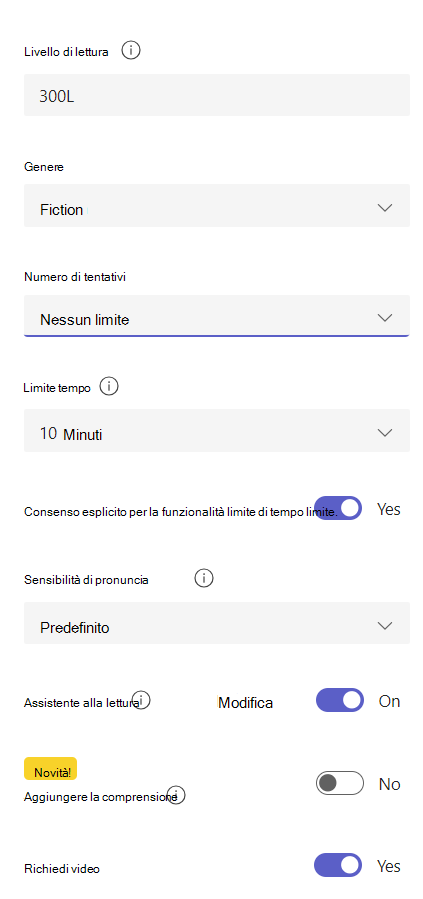Click the 300L reading level field
The image size is (423, 899).
click(217, 95)
